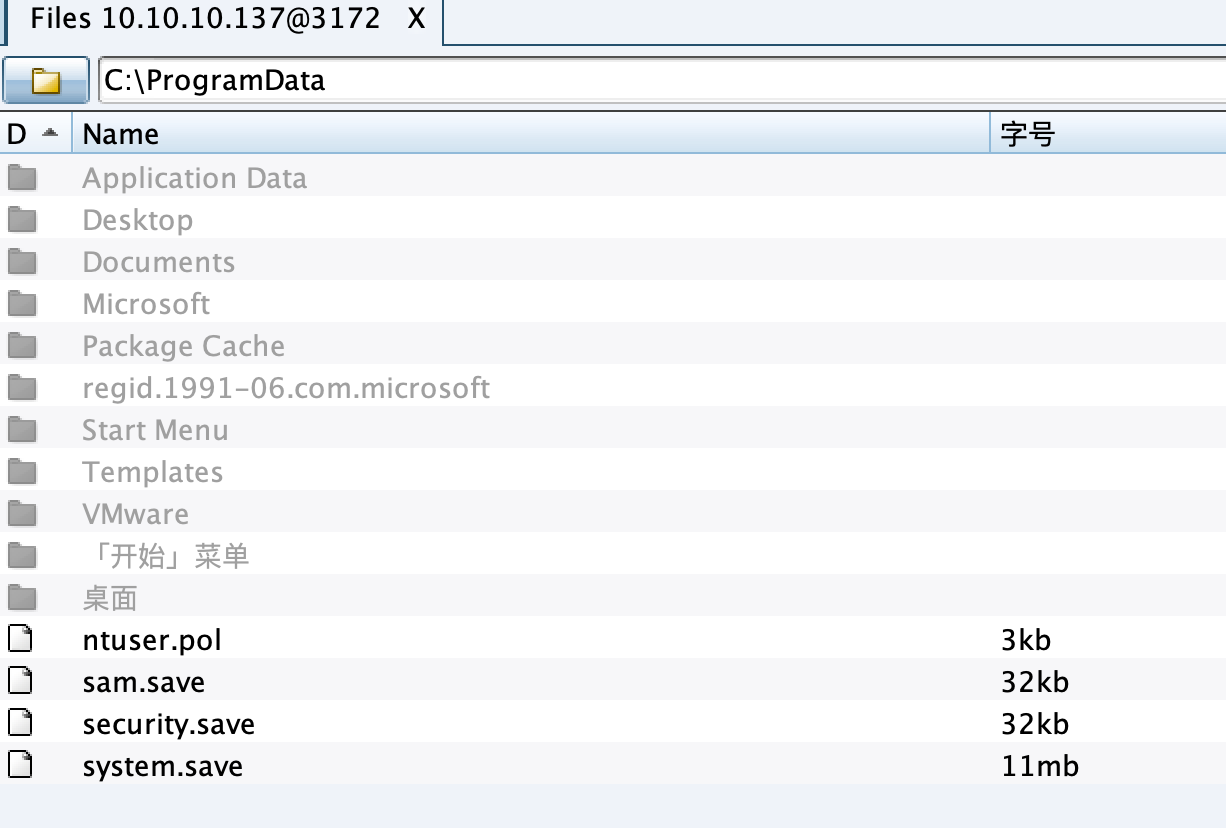The image size is (1226, 828).
Task: Select the 桌面 folder entry
Action: click(110, 598)
